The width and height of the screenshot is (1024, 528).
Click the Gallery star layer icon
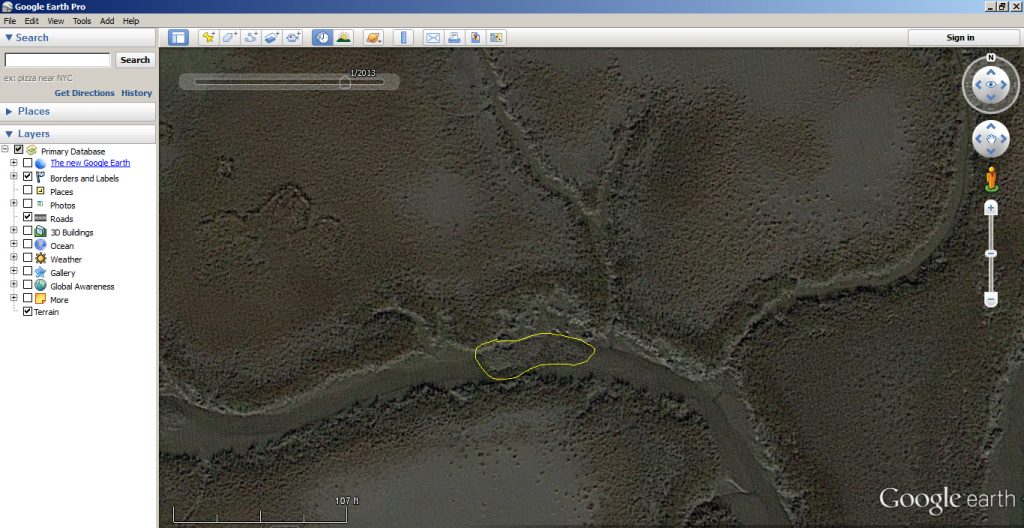click(40, 272)
